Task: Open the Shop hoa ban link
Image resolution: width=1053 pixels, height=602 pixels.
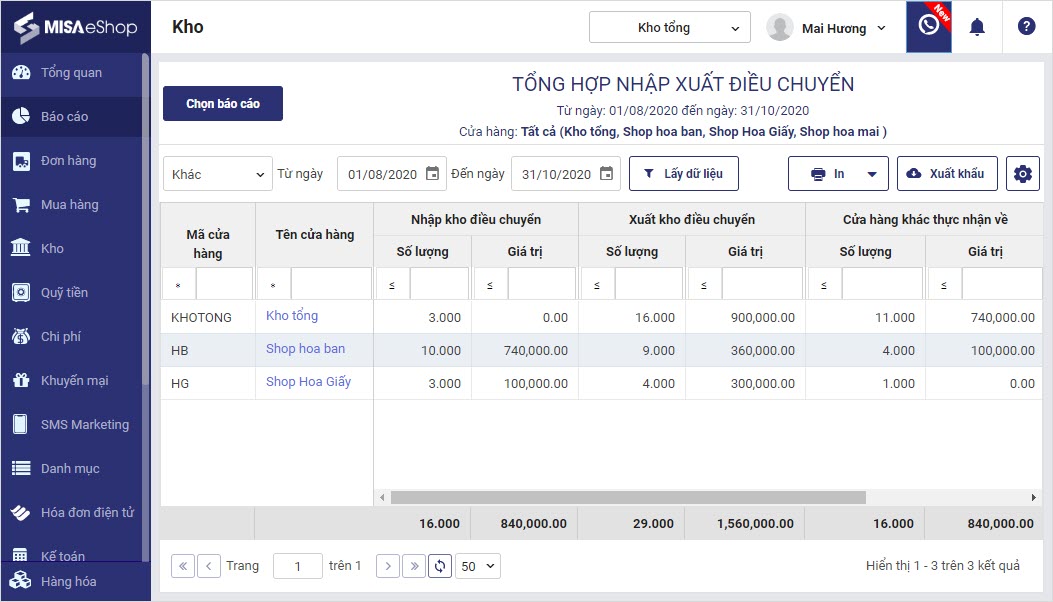Action: 305,349
